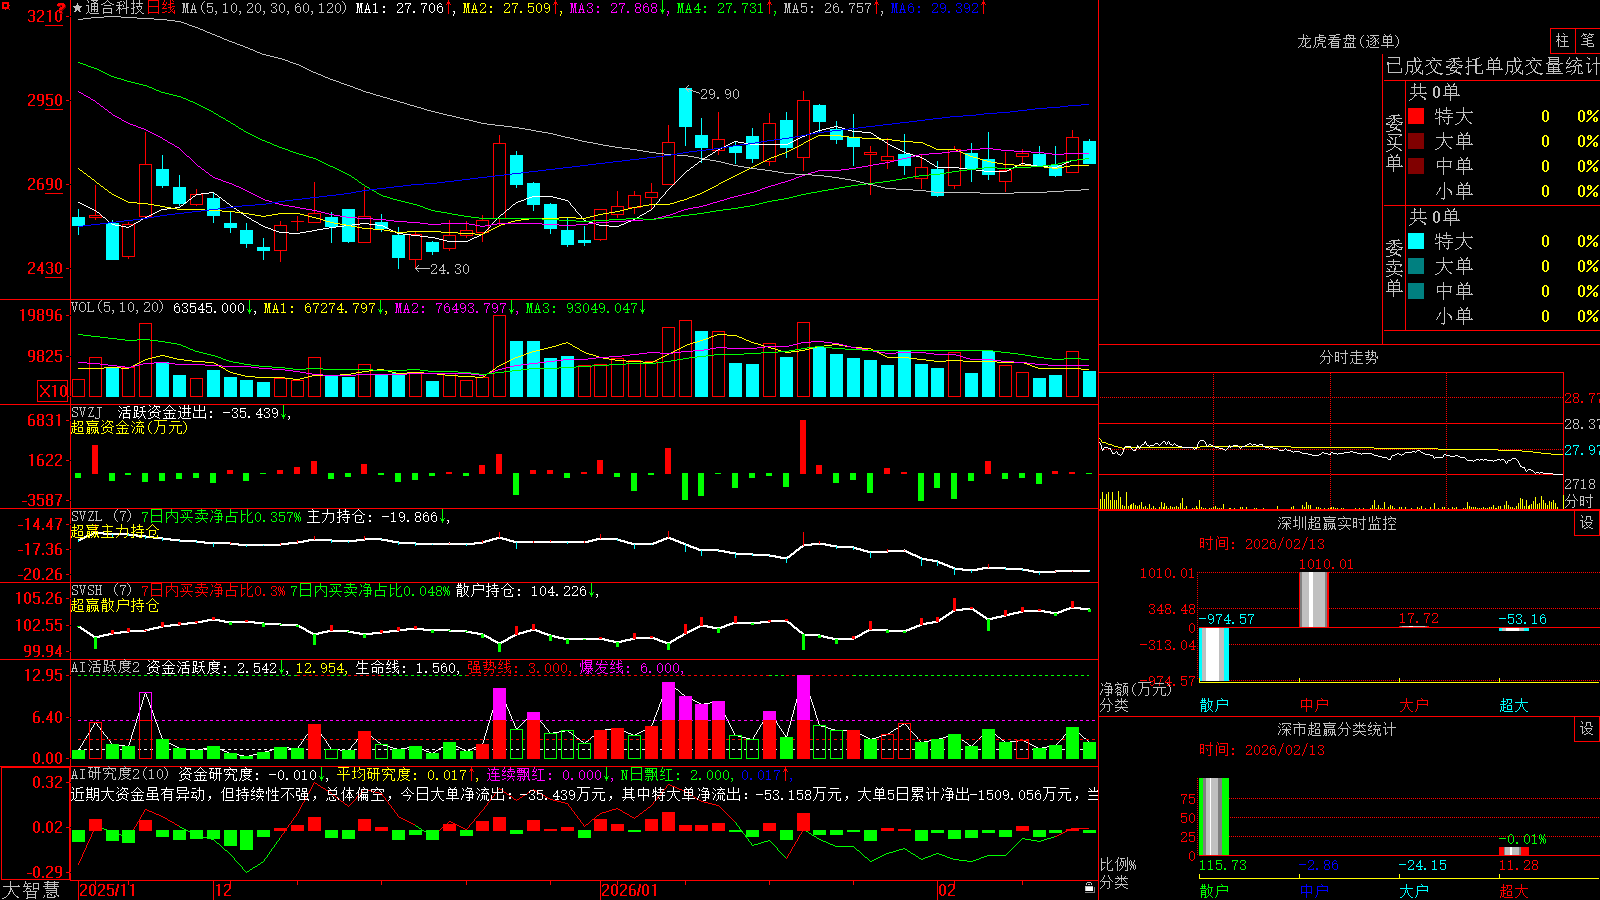The height and width of the screenshot is (900, 1600).
Task: Select 大户 category in 深市超赢分类统计
Action: point(1414,891)
